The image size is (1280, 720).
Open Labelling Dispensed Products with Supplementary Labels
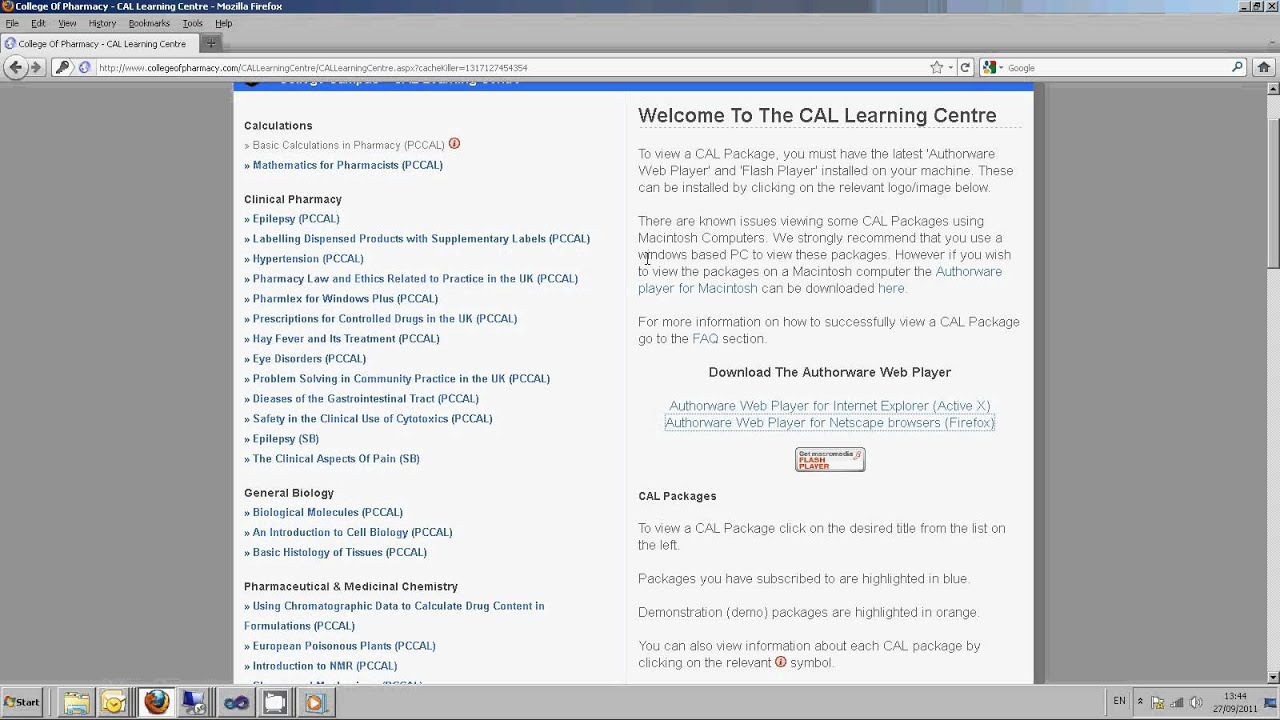click(421, 238)
